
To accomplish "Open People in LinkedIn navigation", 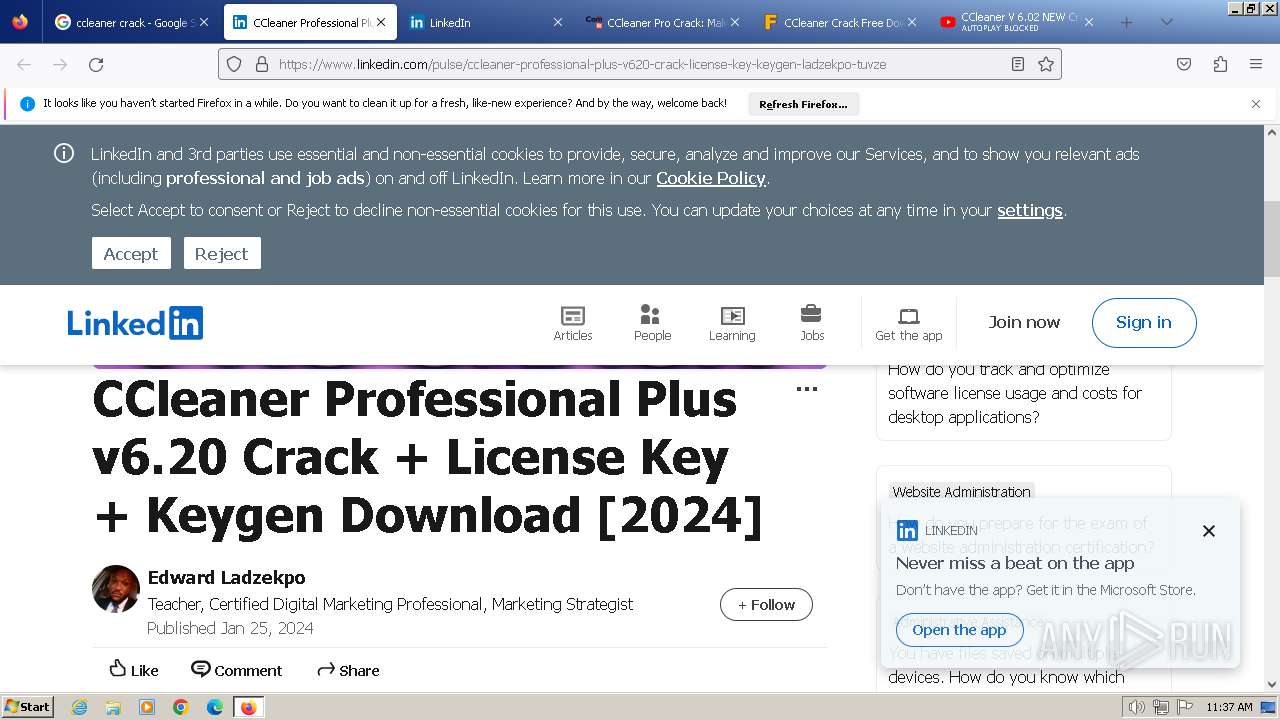I will 652,323.
